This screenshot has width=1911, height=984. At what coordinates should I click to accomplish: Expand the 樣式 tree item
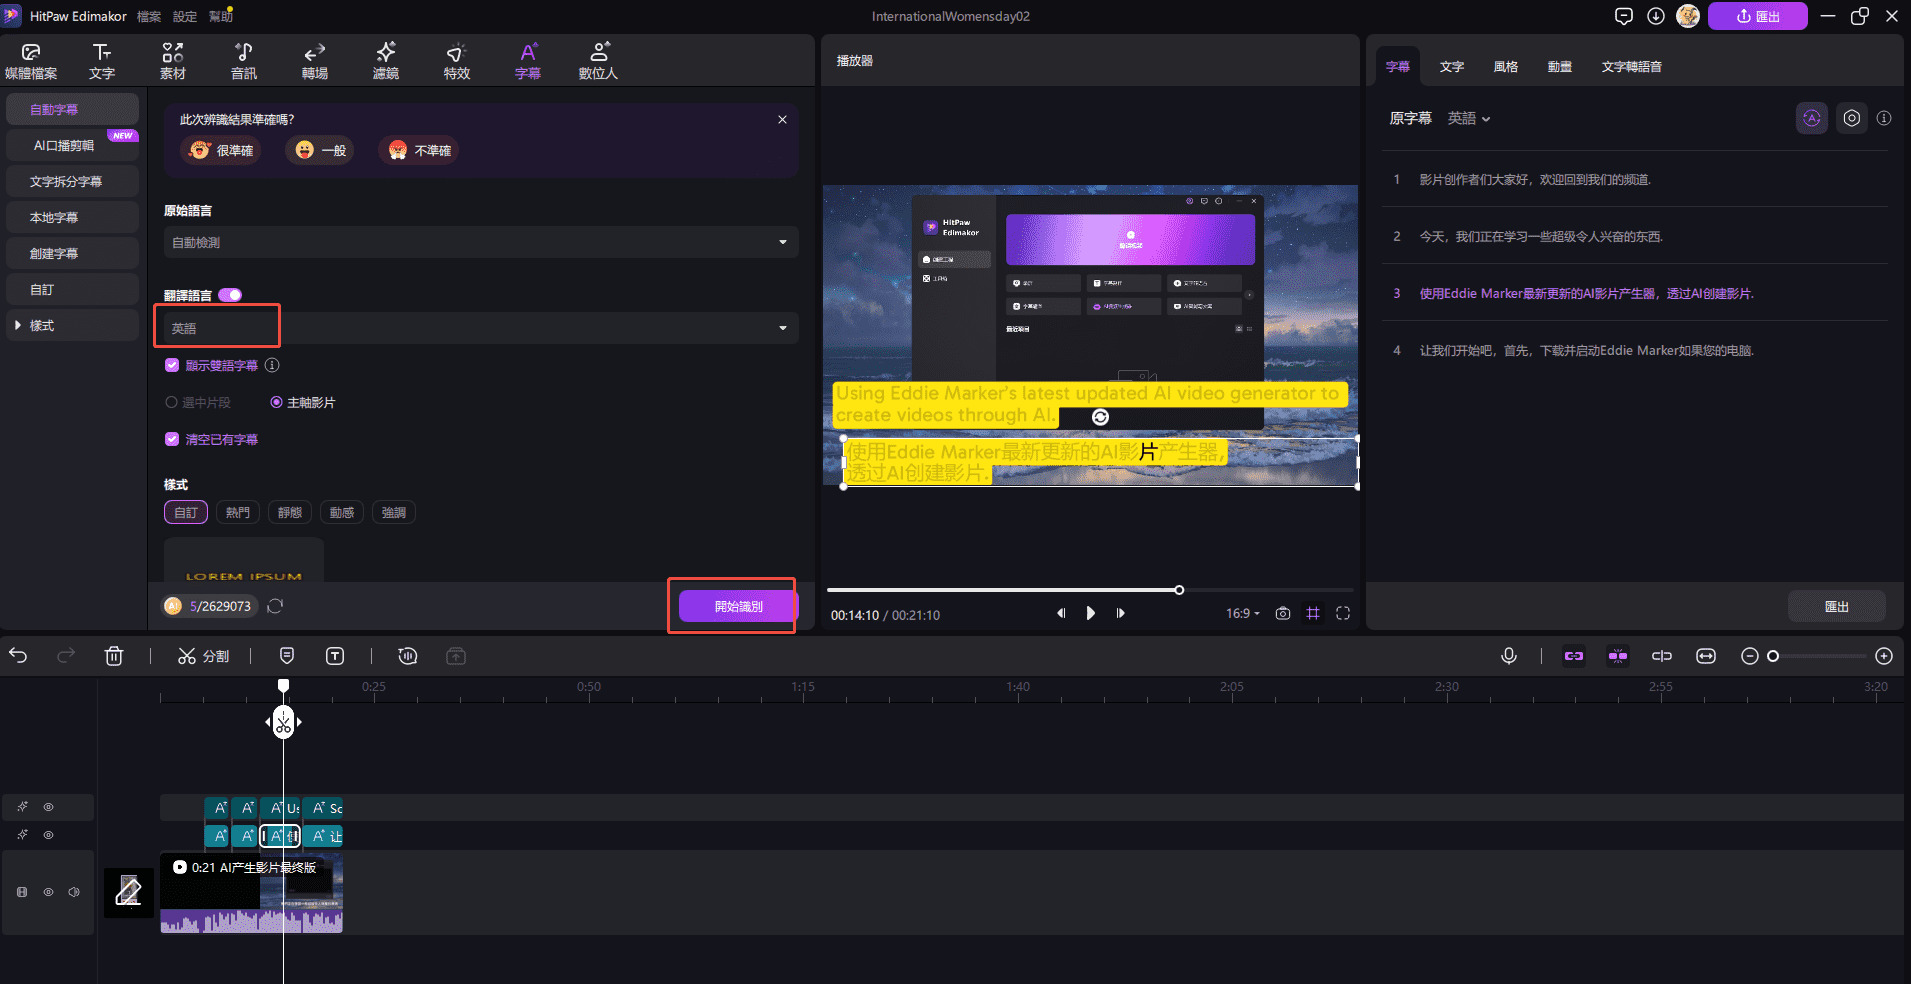click(x=18, y=325)
